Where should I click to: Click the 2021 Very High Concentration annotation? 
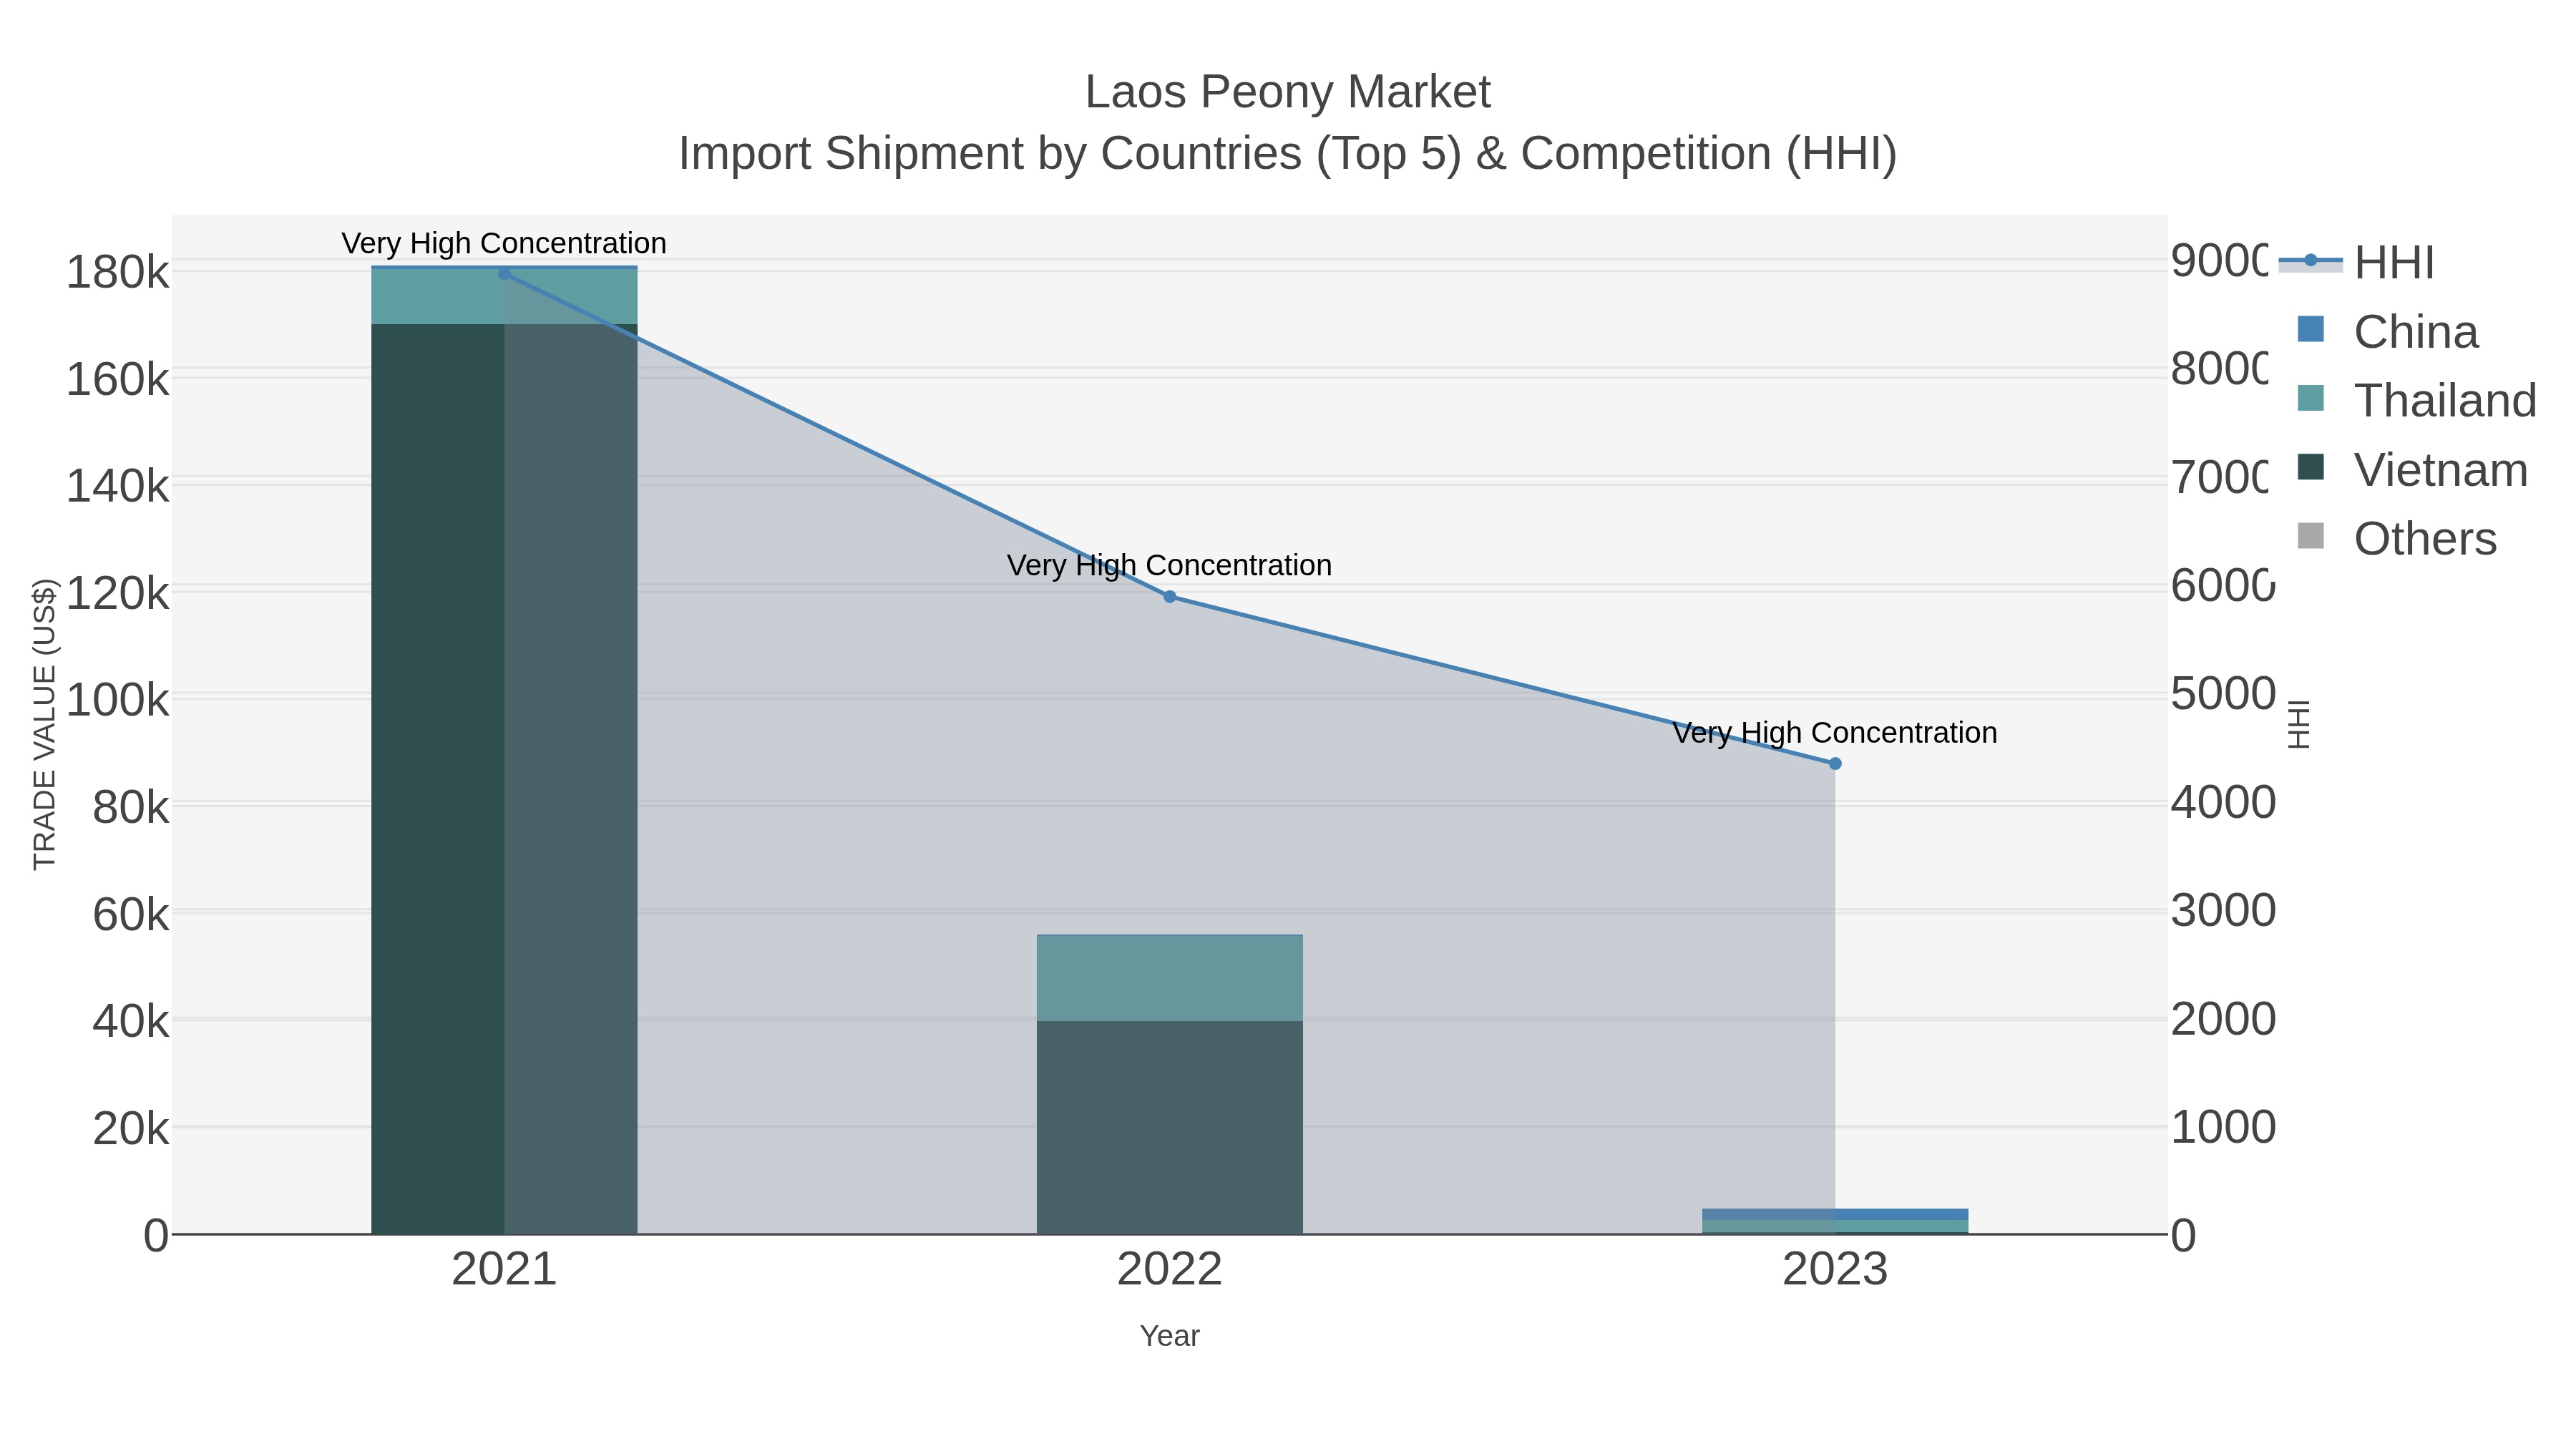point(504,243)
